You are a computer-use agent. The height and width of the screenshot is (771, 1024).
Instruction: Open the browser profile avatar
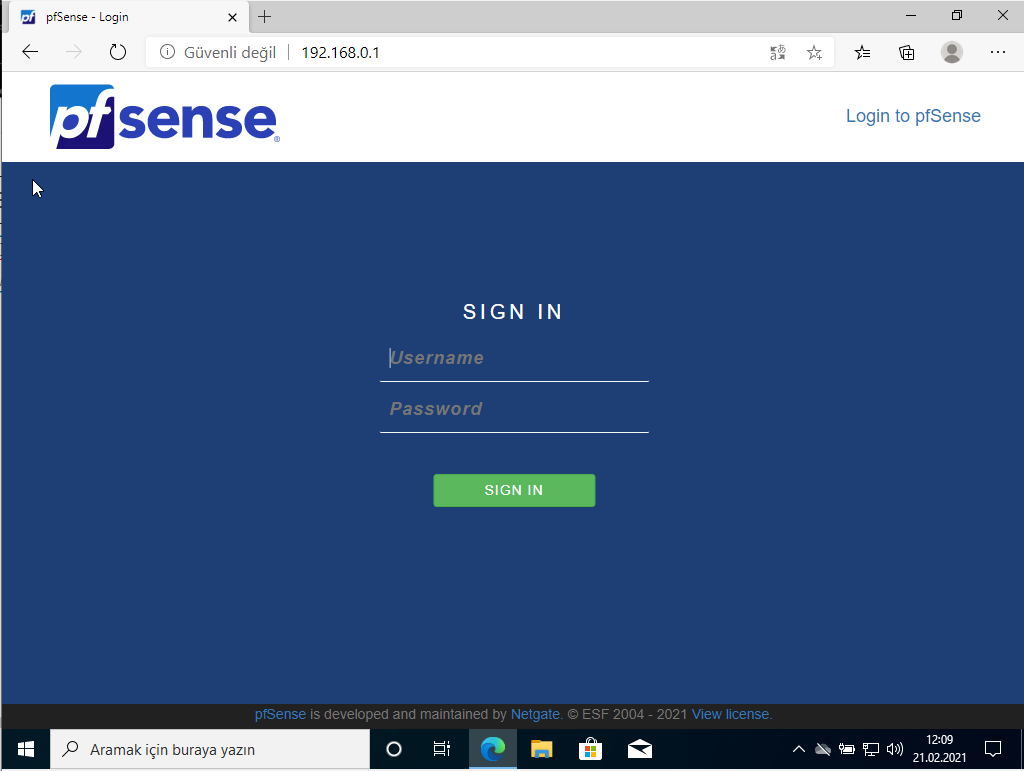pos(952,52)
